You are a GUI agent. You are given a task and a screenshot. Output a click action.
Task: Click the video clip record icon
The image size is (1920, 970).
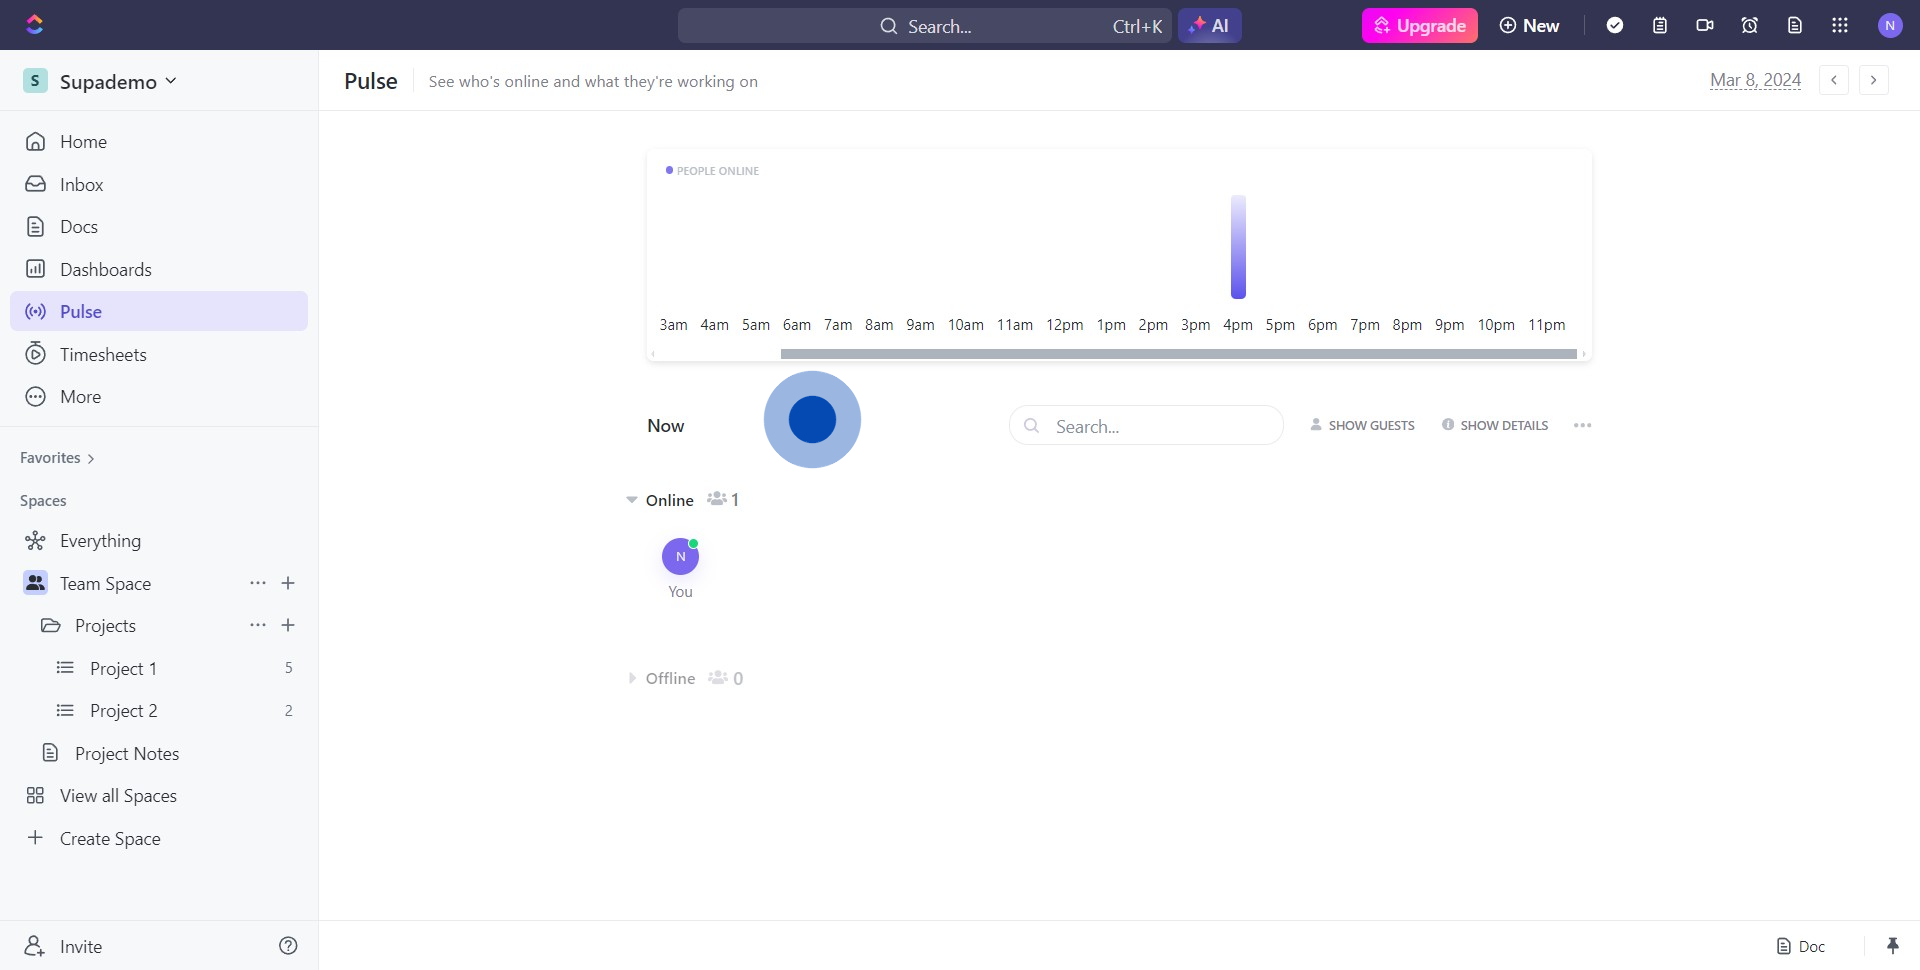point(1705,25)
